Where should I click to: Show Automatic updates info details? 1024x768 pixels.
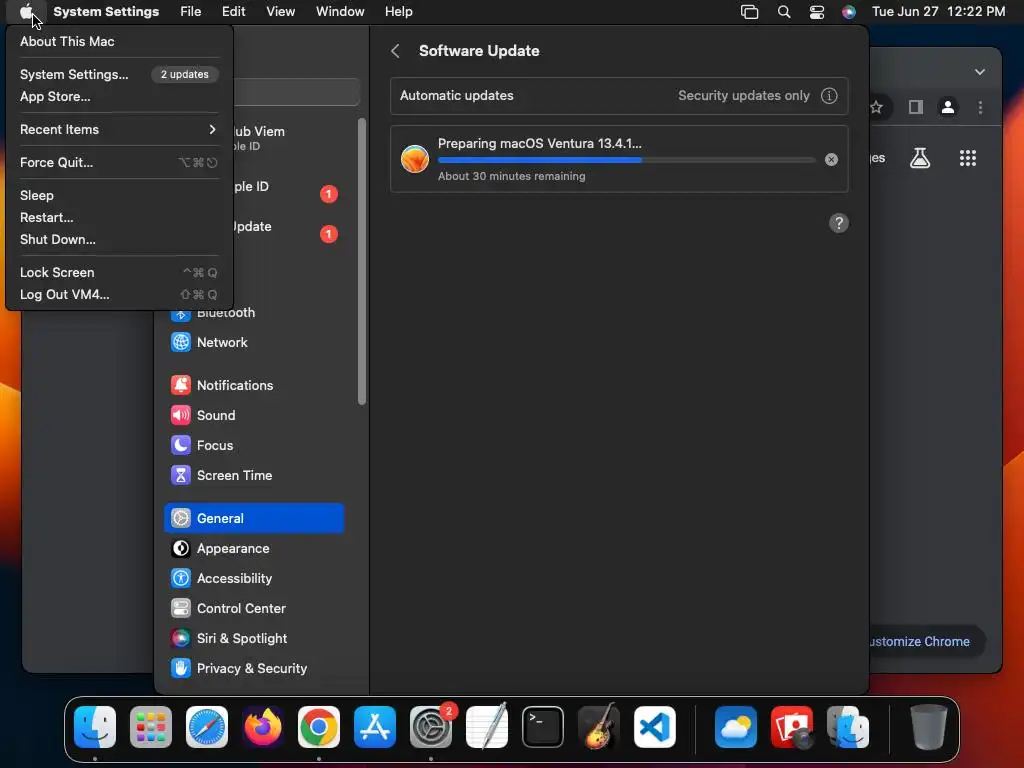(829, 96)
